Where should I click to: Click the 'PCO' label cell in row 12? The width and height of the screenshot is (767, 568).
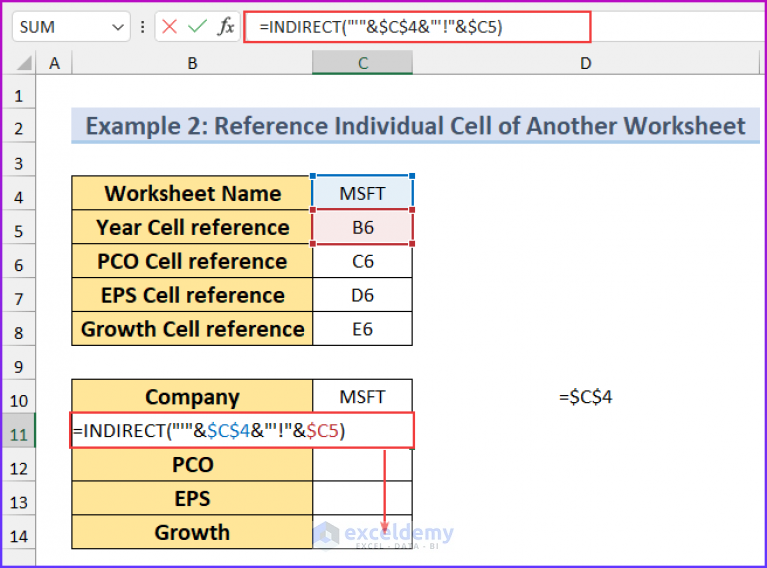point(192,464)
